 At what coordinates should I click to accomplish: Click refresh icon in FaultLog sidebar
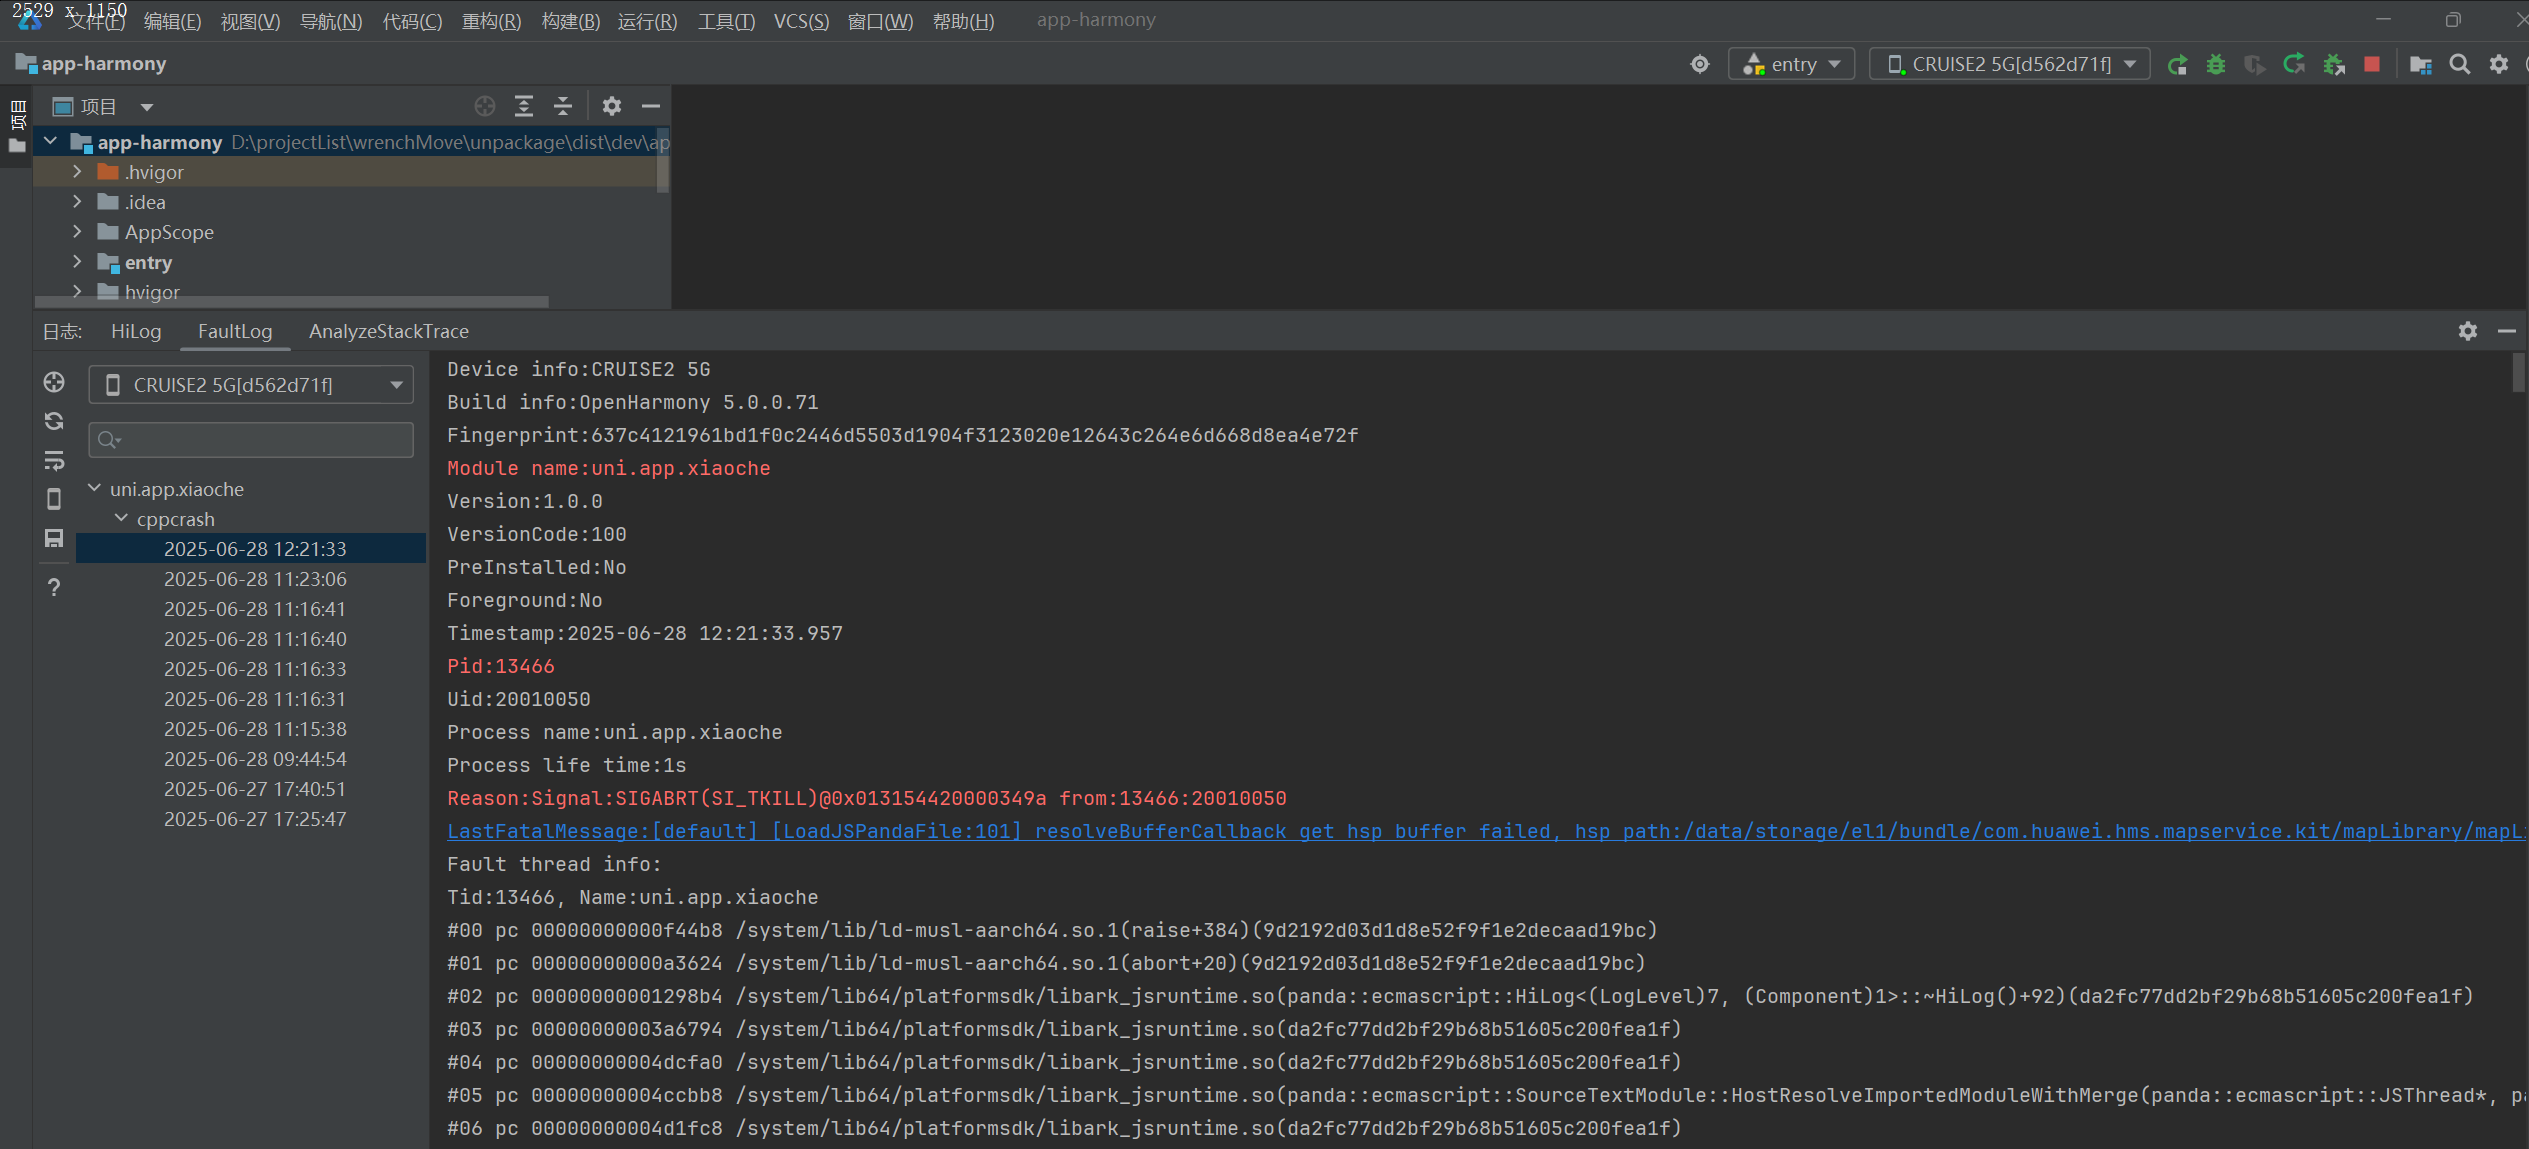pyautogui.click(x=54, y=422)
